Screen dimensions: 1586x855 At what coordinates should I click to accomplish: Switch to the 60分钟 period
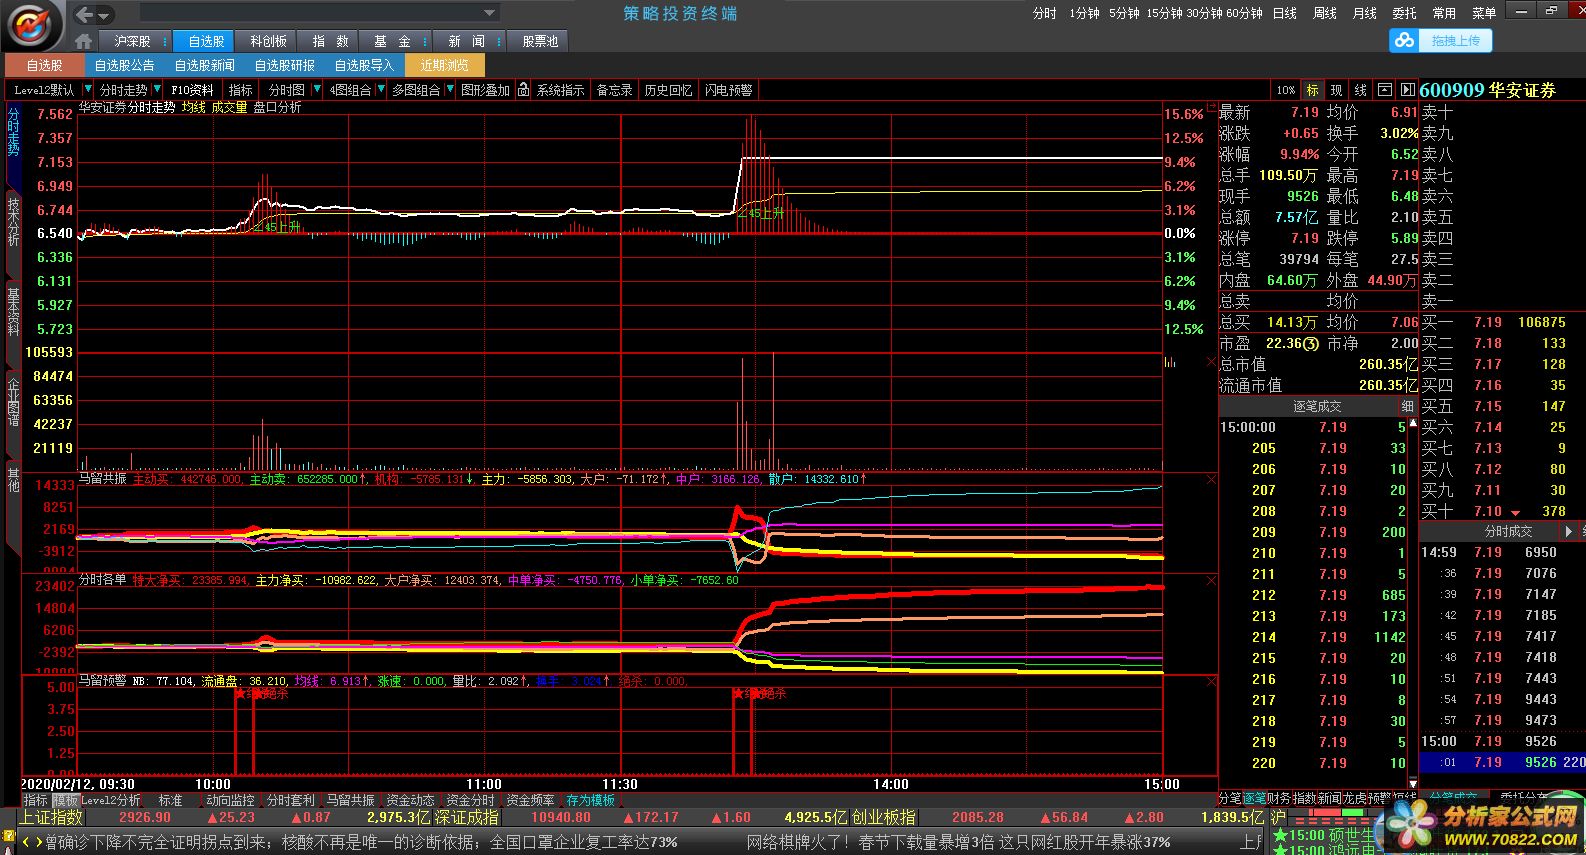(x=1244, y=13)
